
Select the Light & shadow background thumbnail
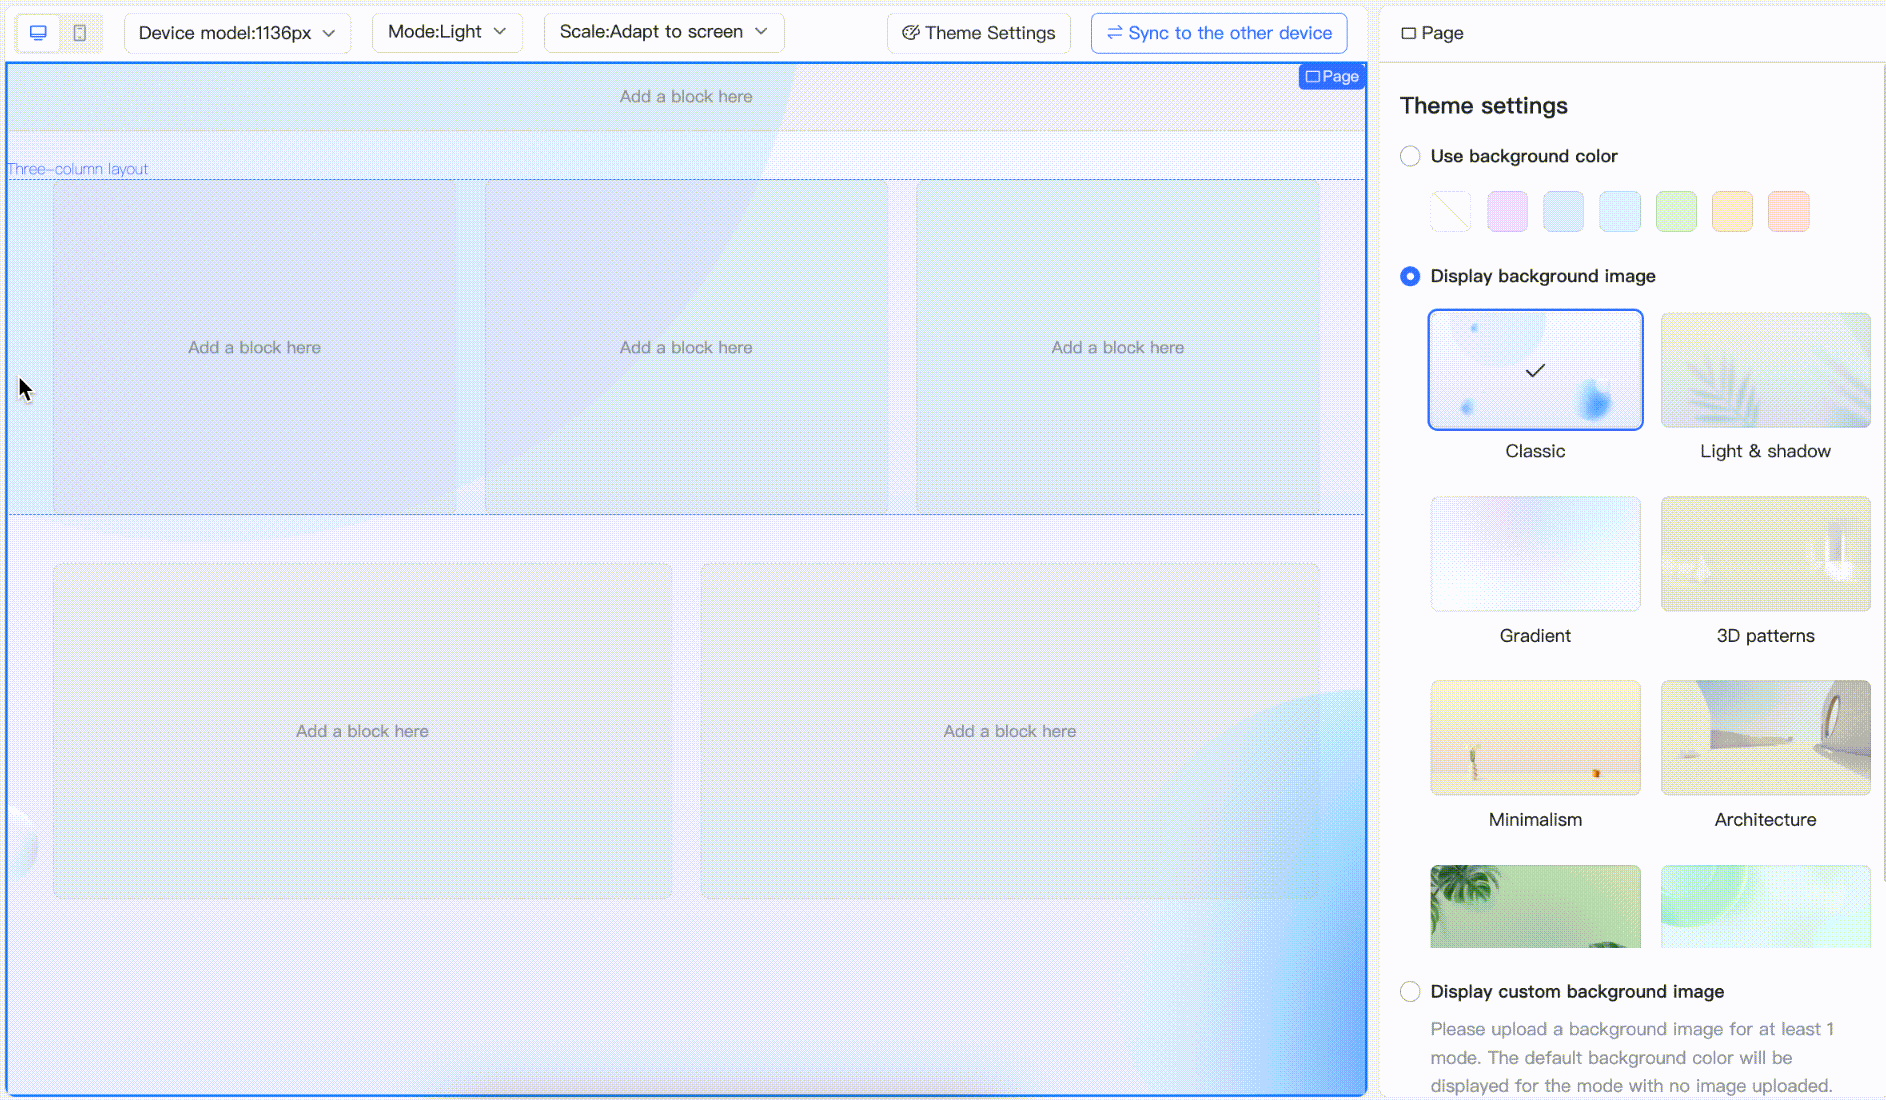1765,370
